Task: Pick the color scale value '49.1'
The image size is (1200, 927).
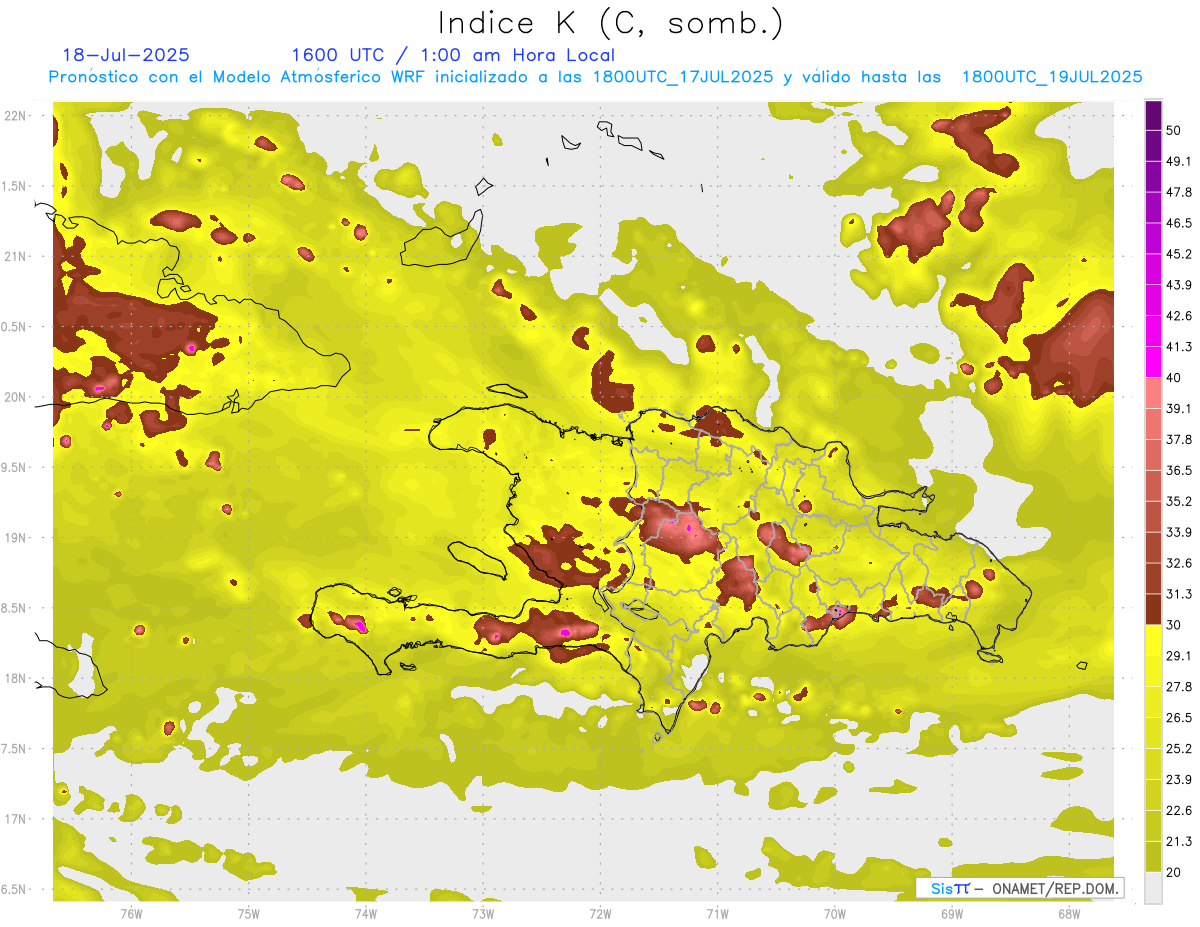Action: click(x=1179, y=161)
